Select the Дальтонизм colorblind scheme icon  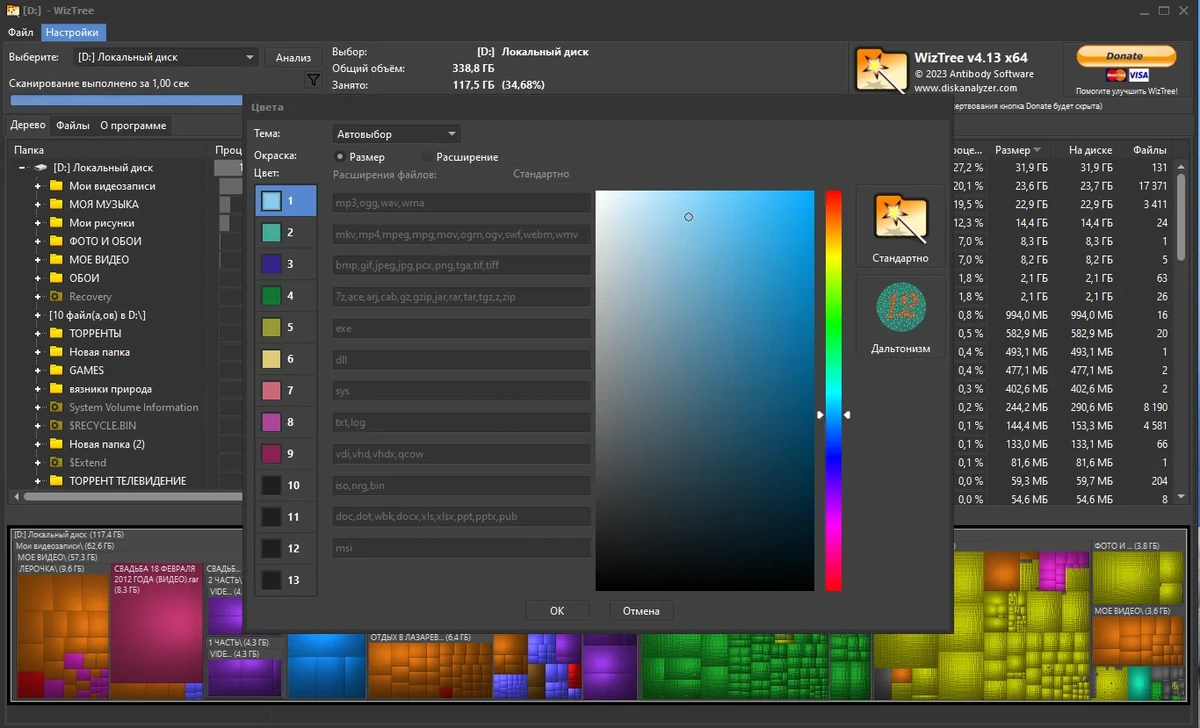pyautogui.click(x=900, y=308)
